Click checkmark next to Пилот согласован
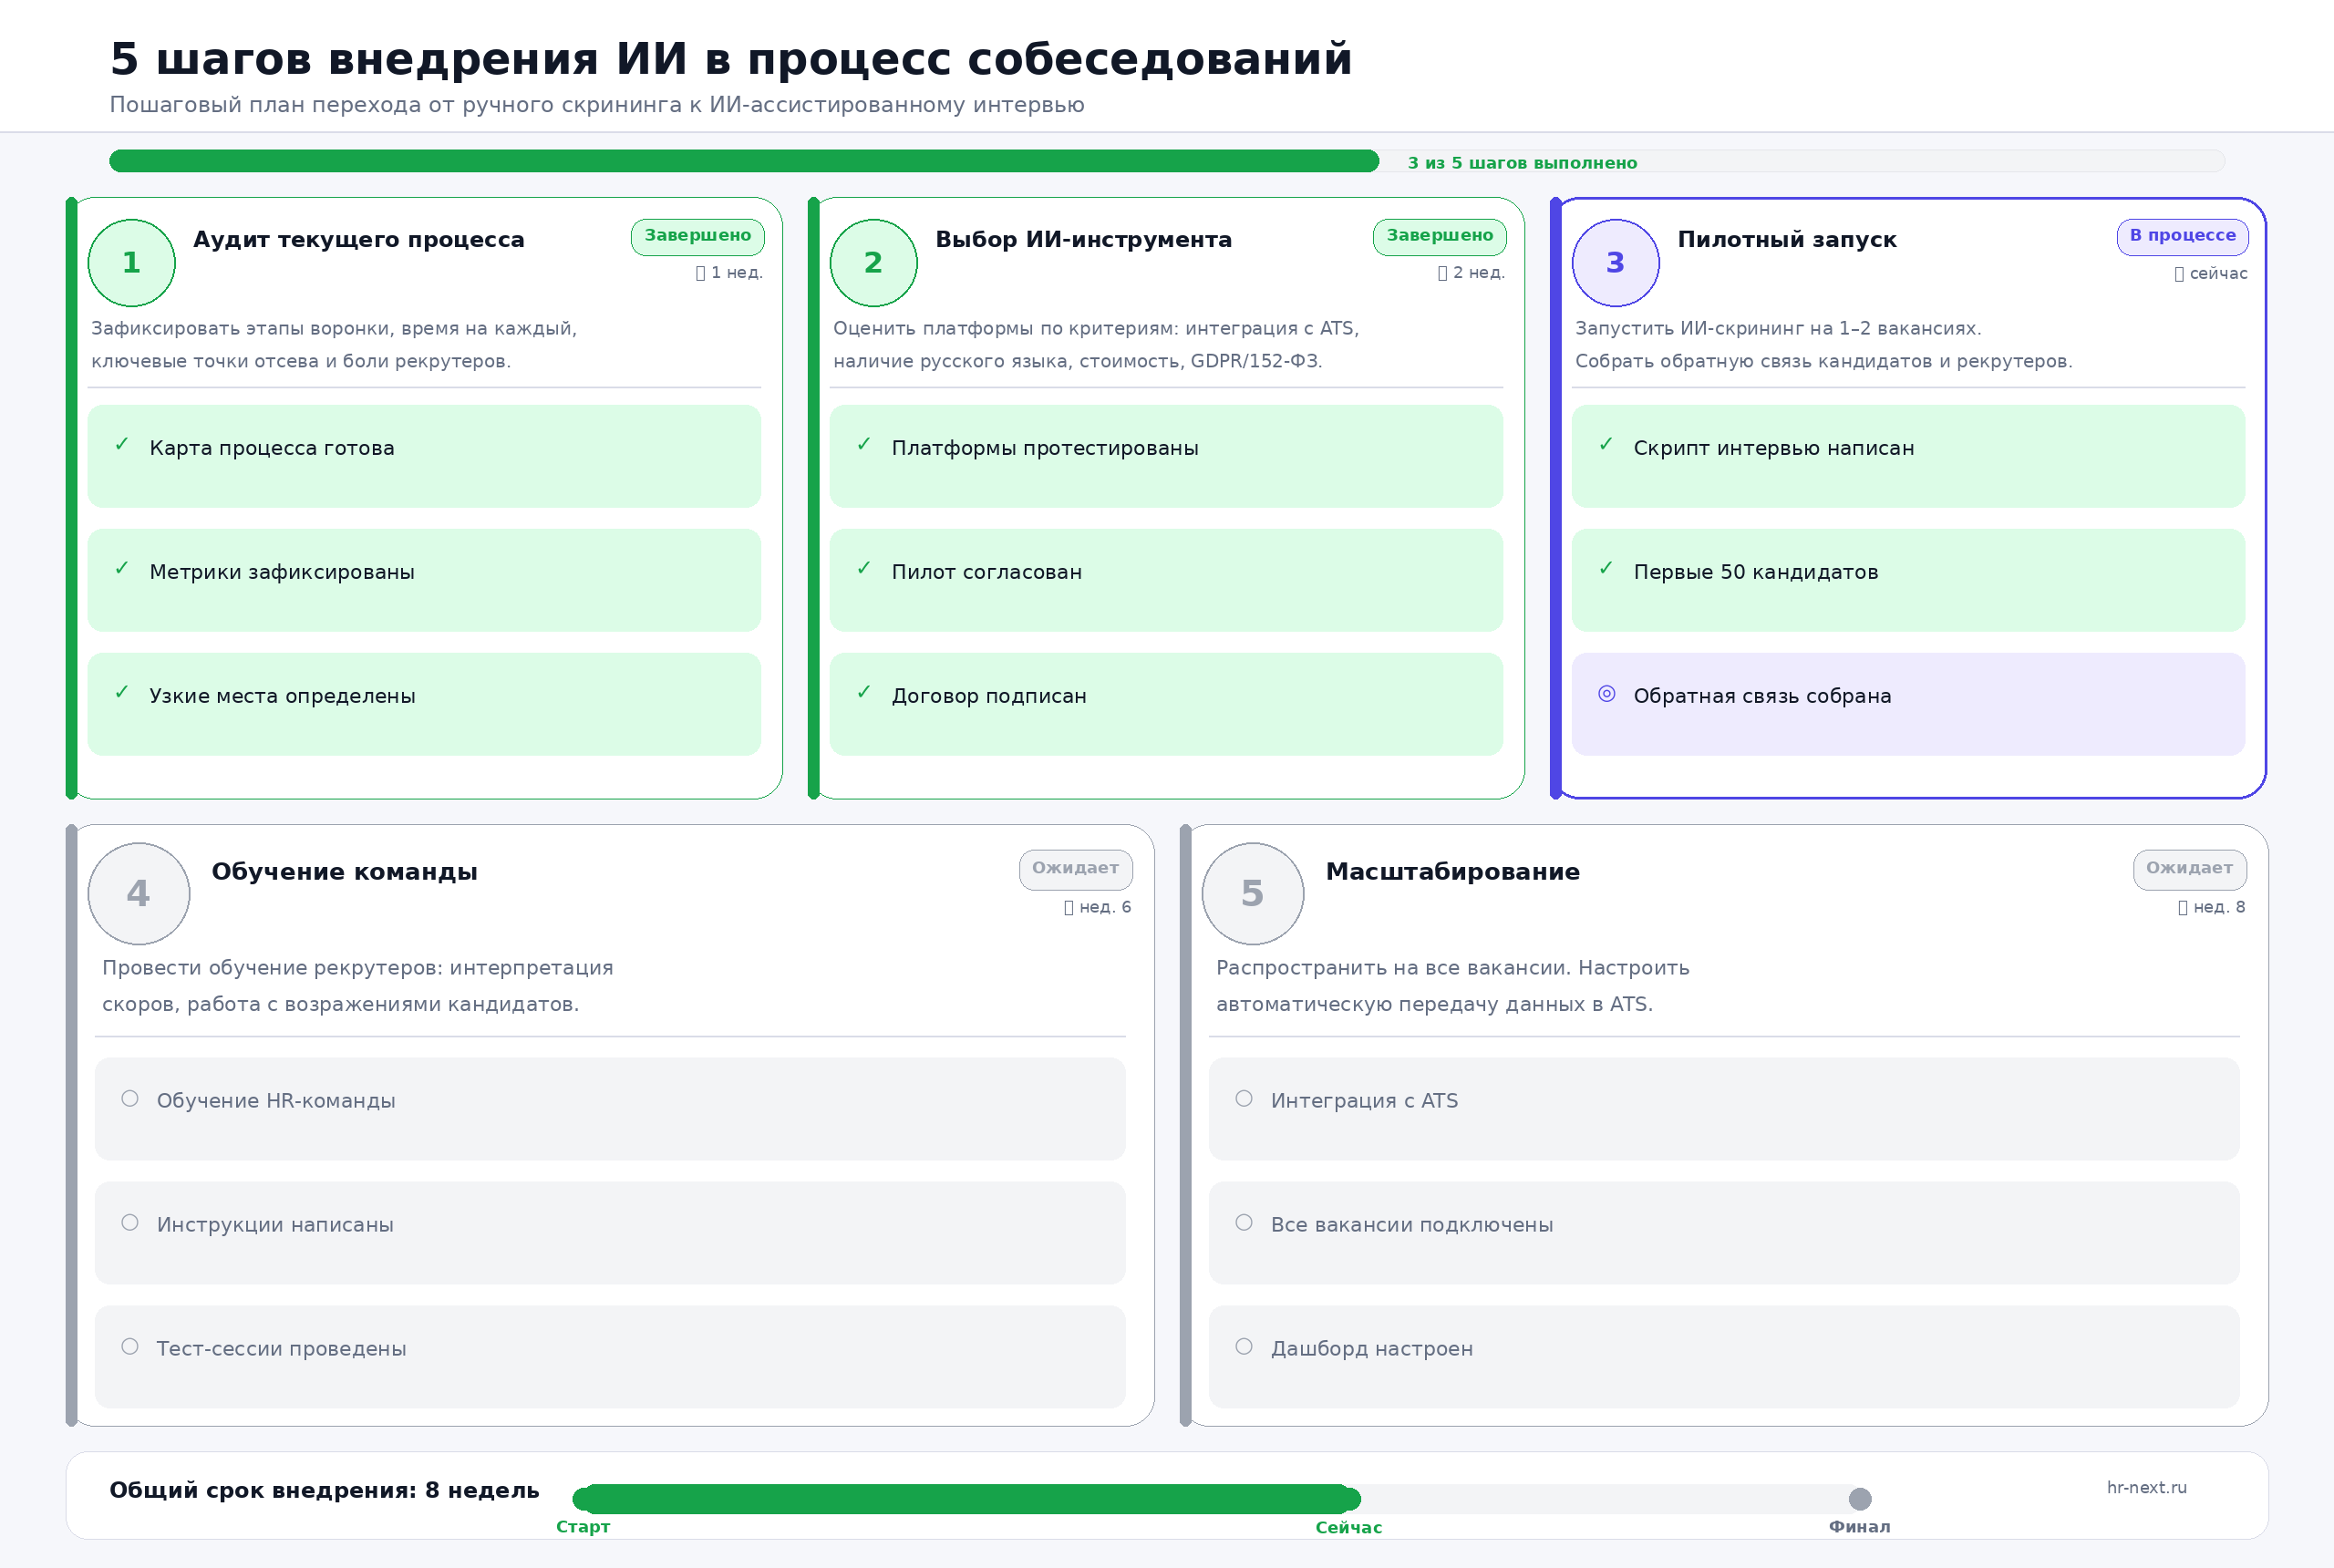 click(864, 568)
